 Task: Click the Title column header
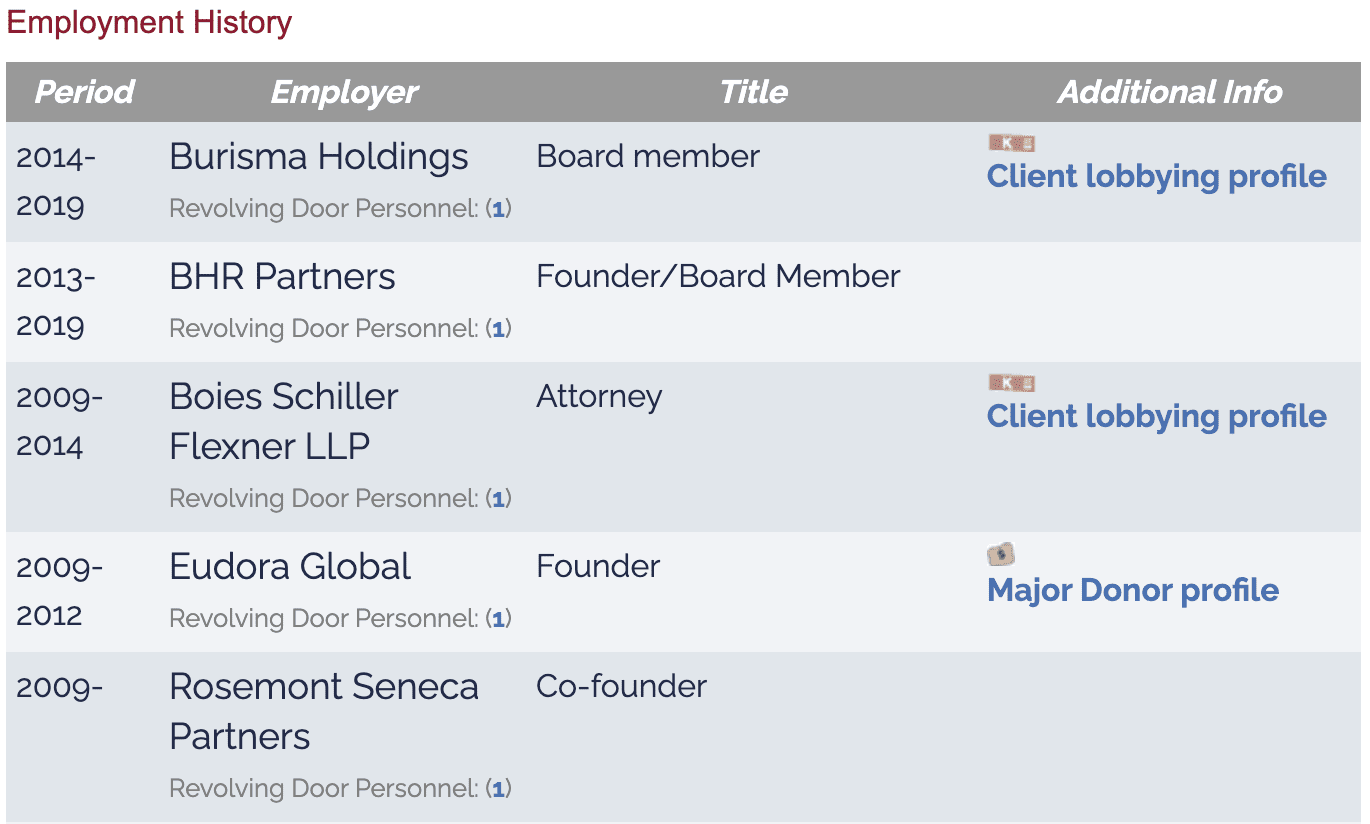(x=753, y=92)
